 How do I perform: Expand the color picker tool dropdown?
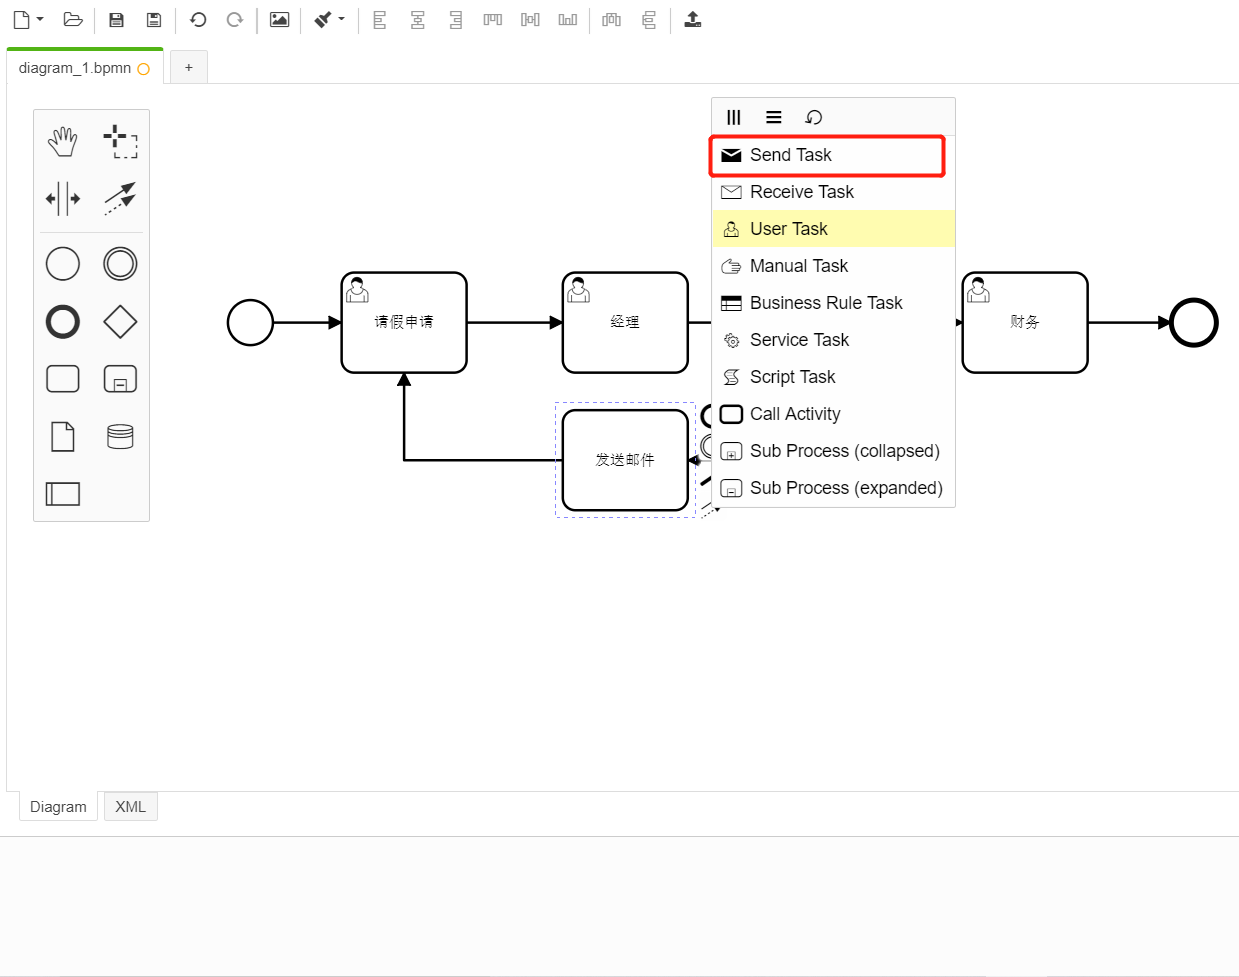point(341,19)
